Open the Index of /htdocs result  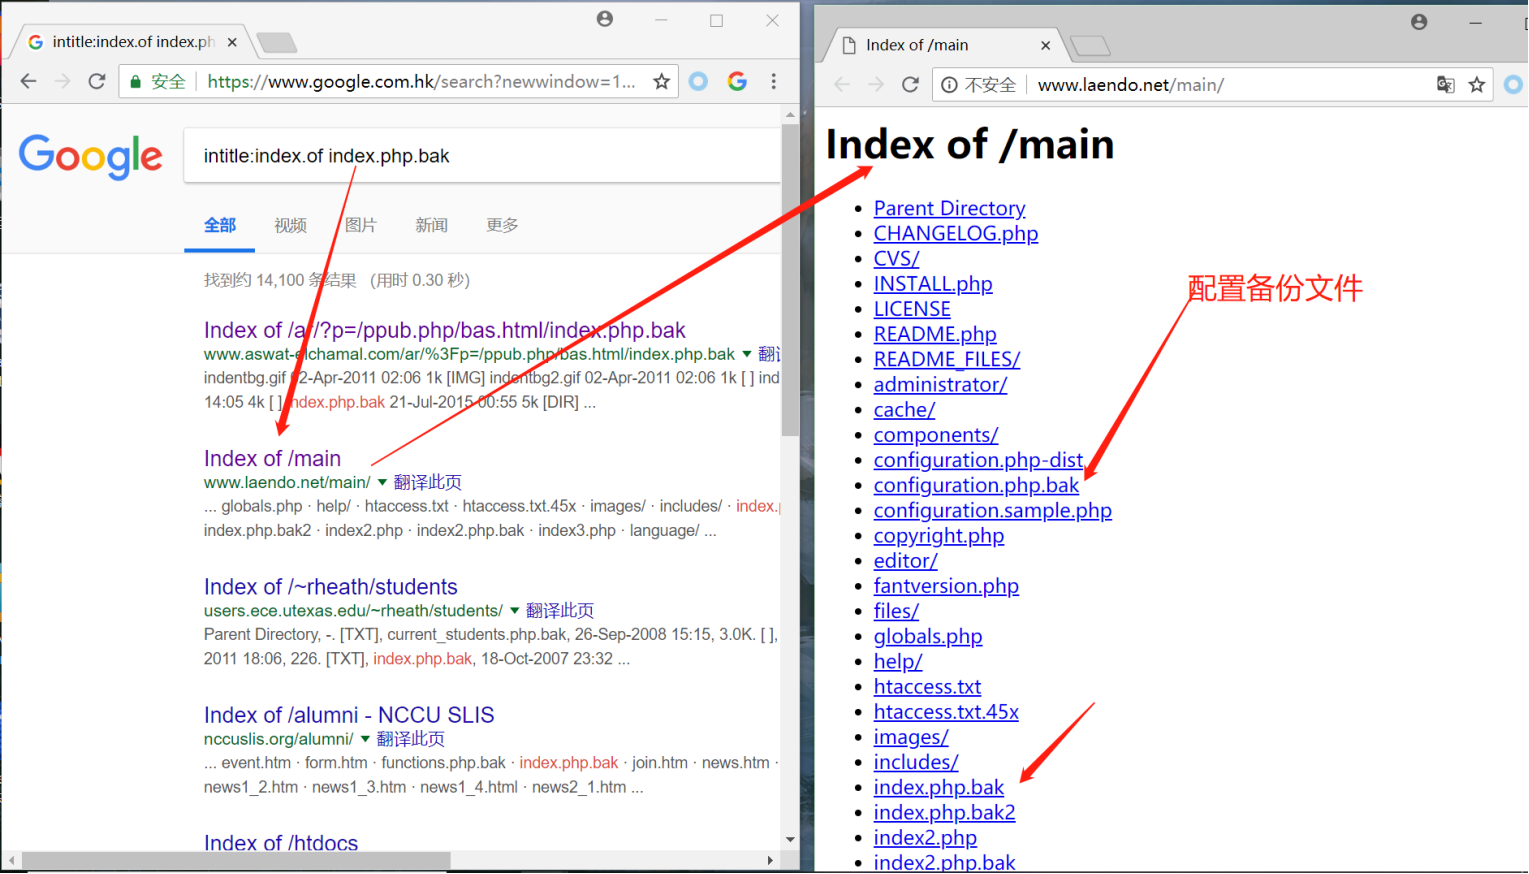pos(281,843)
